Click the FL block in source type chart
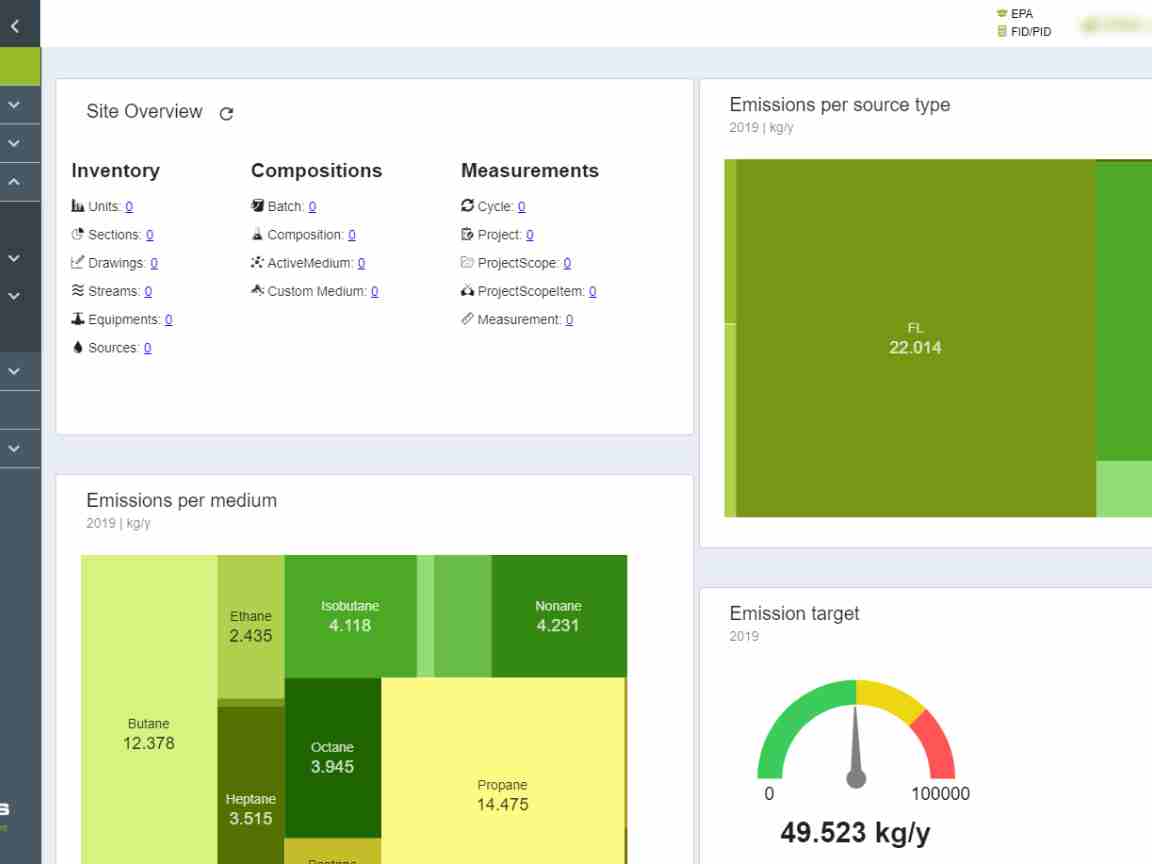Viewport: 1152px width, 864px height. pyautogui.click(x=915, y=338)
